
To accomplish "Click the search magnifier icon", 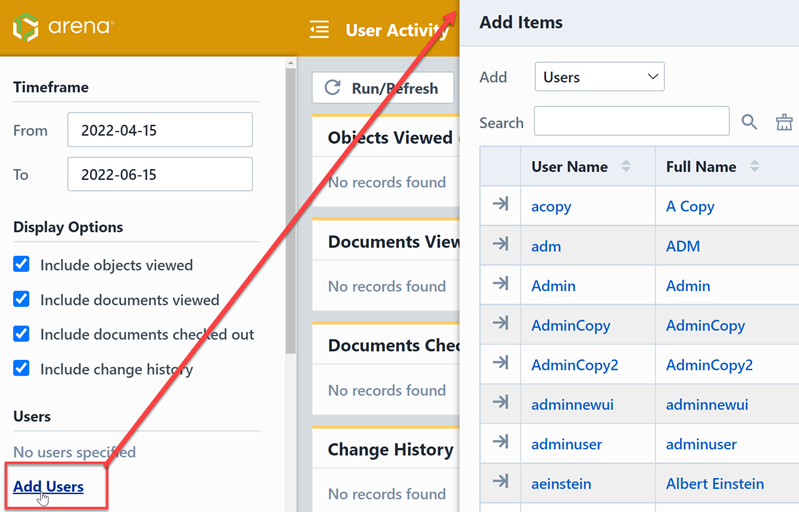I will point(749,122).
